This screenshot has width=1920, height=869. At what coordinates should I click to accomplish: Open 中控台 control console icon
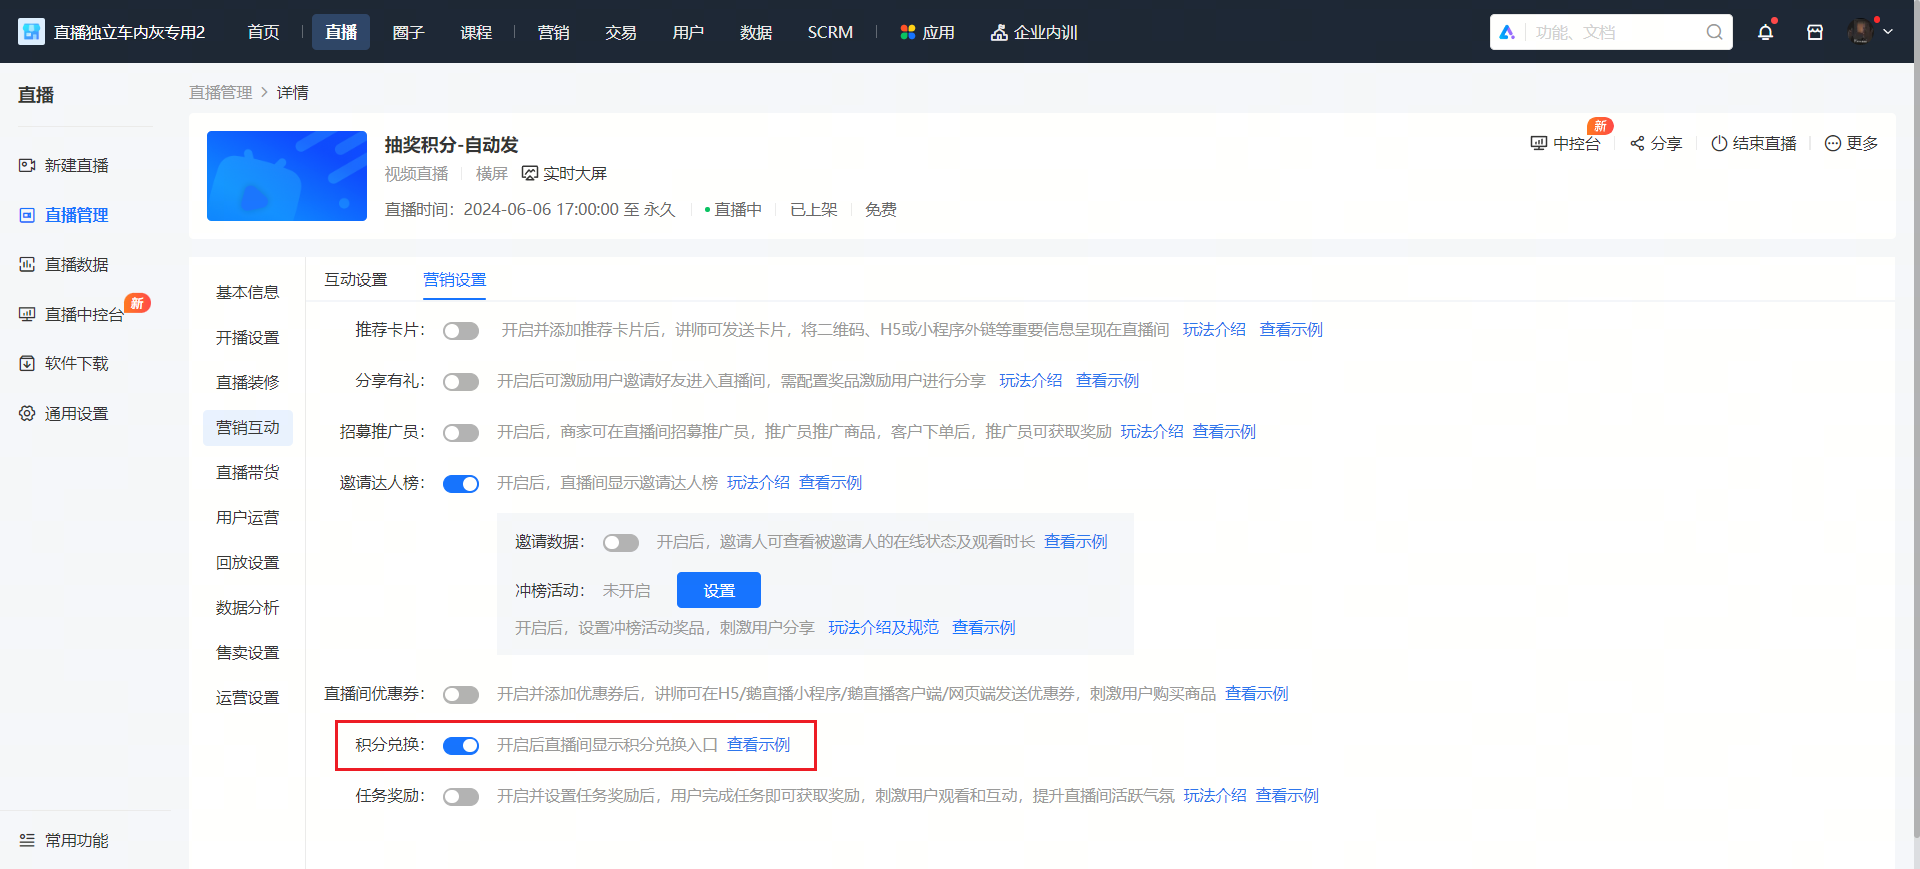point(1539,143)
